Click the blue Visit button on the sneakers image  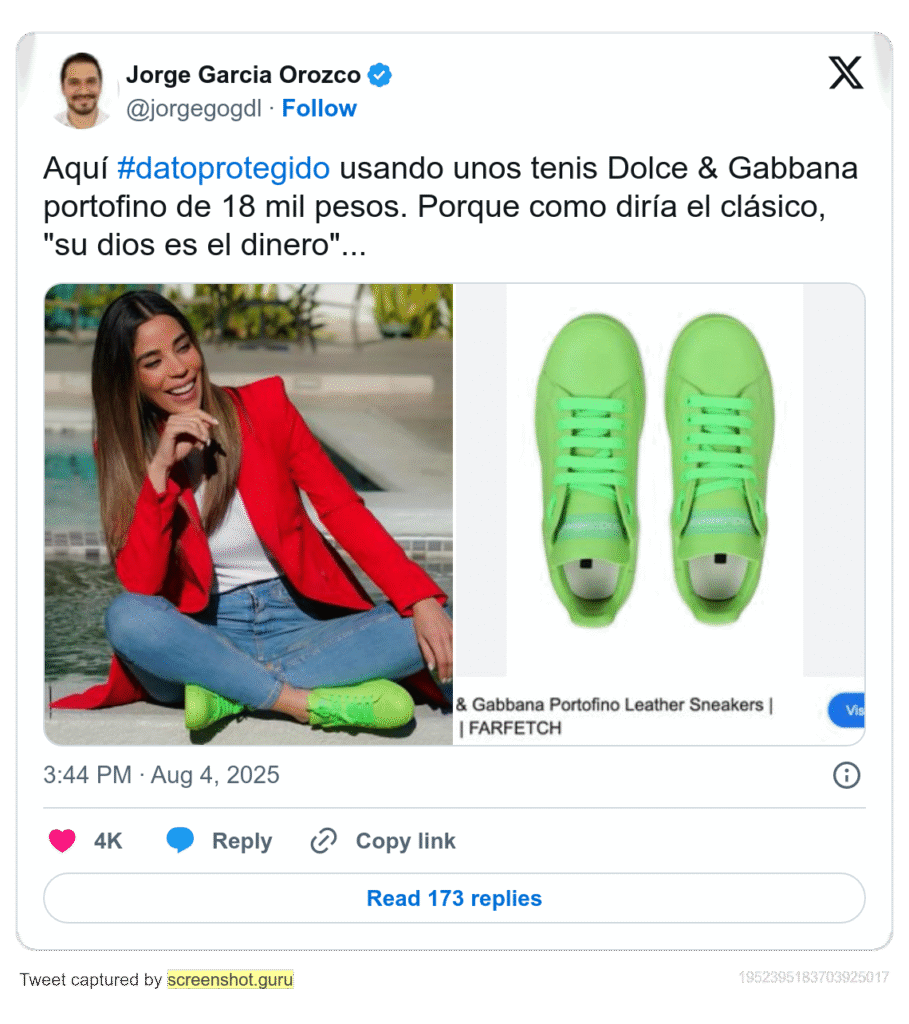click(847, 710)
